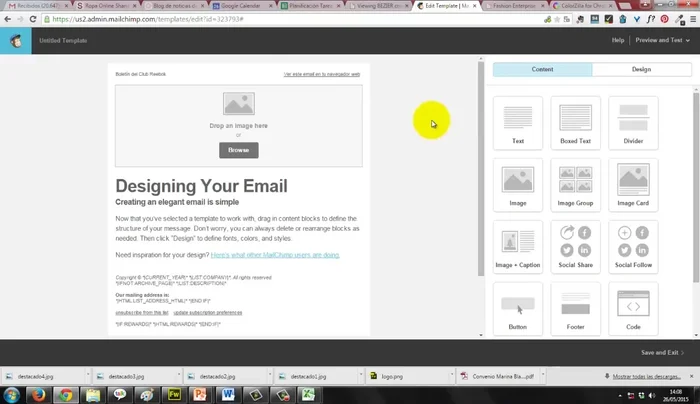Show hidden system tray icons
700x404 pixels.
[x=620, y=396]
